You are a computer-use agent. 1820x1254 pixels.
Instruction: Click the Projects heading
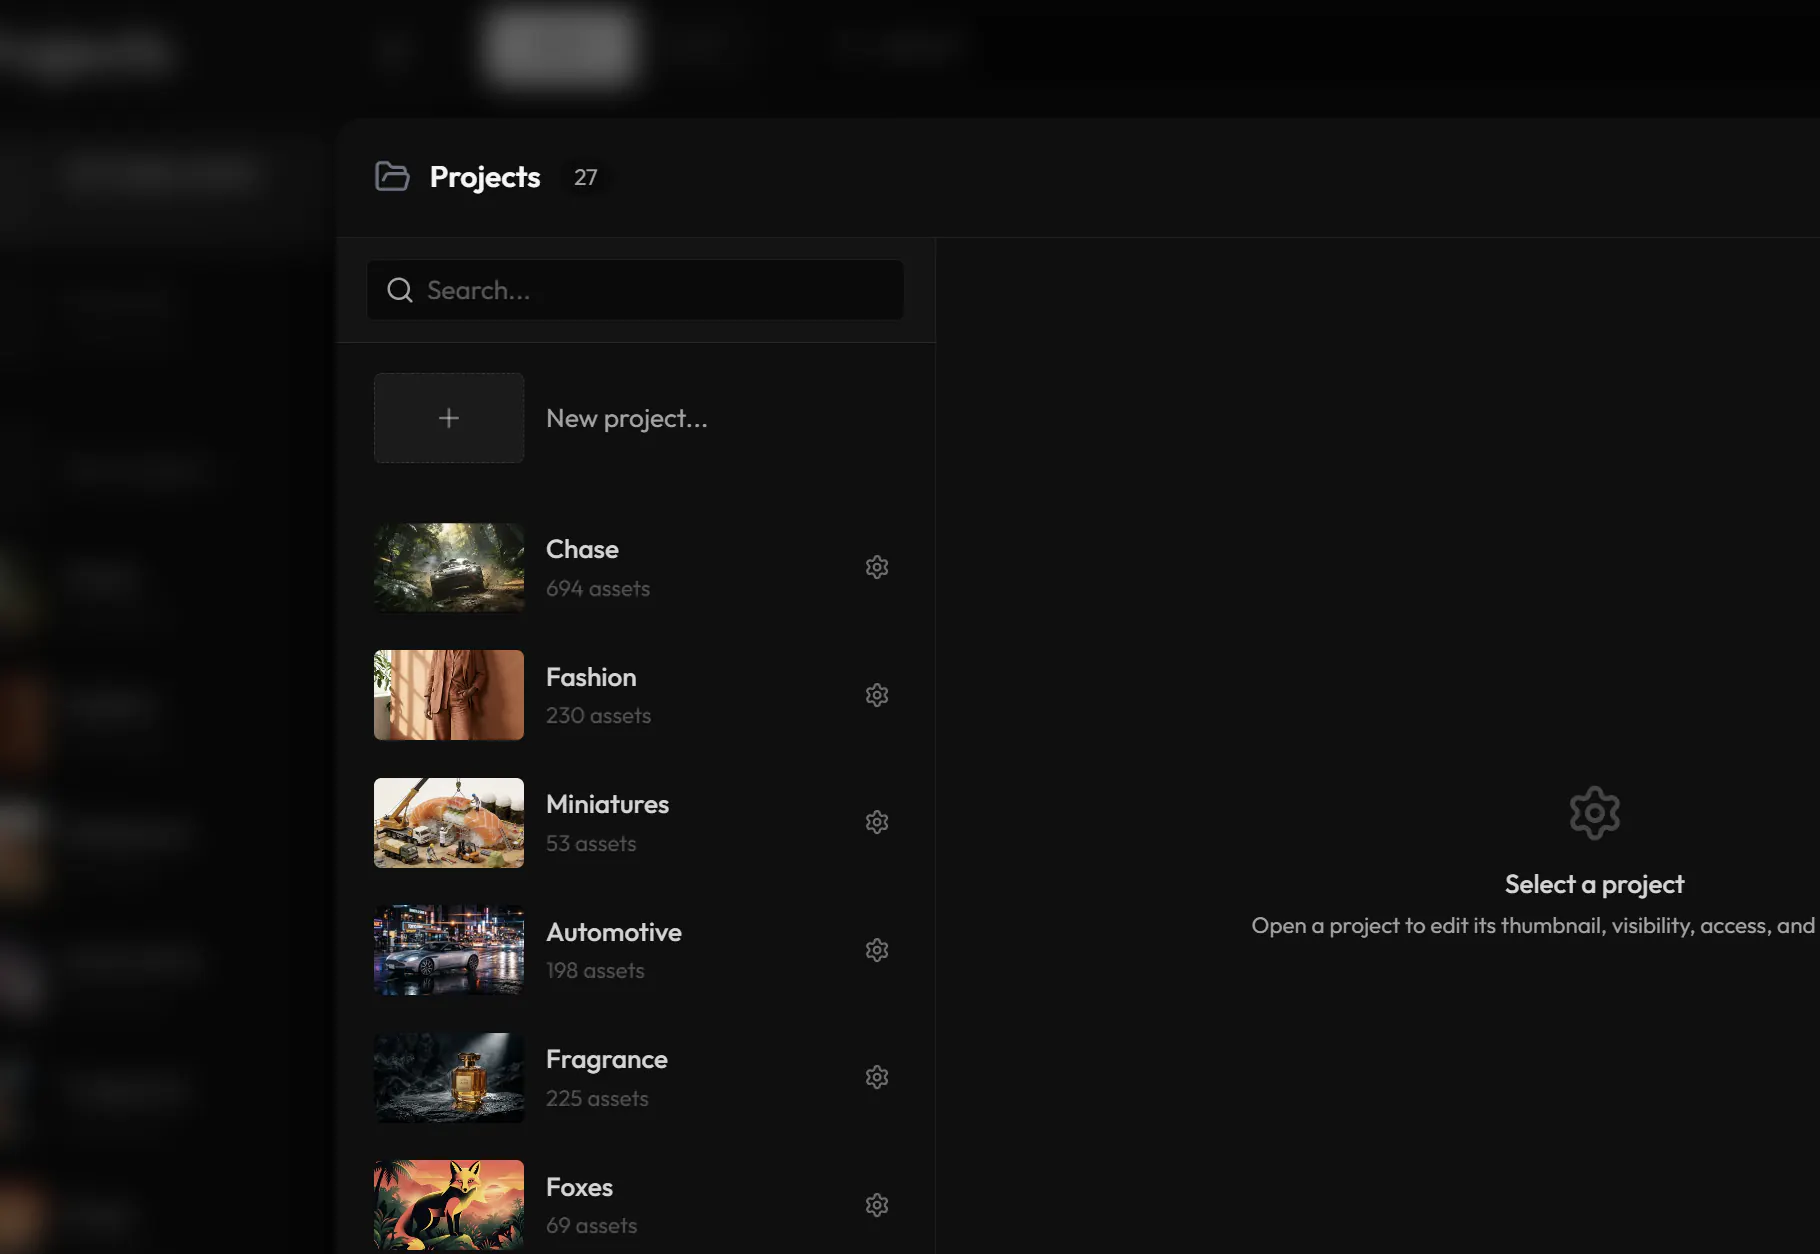coord(485,177)
